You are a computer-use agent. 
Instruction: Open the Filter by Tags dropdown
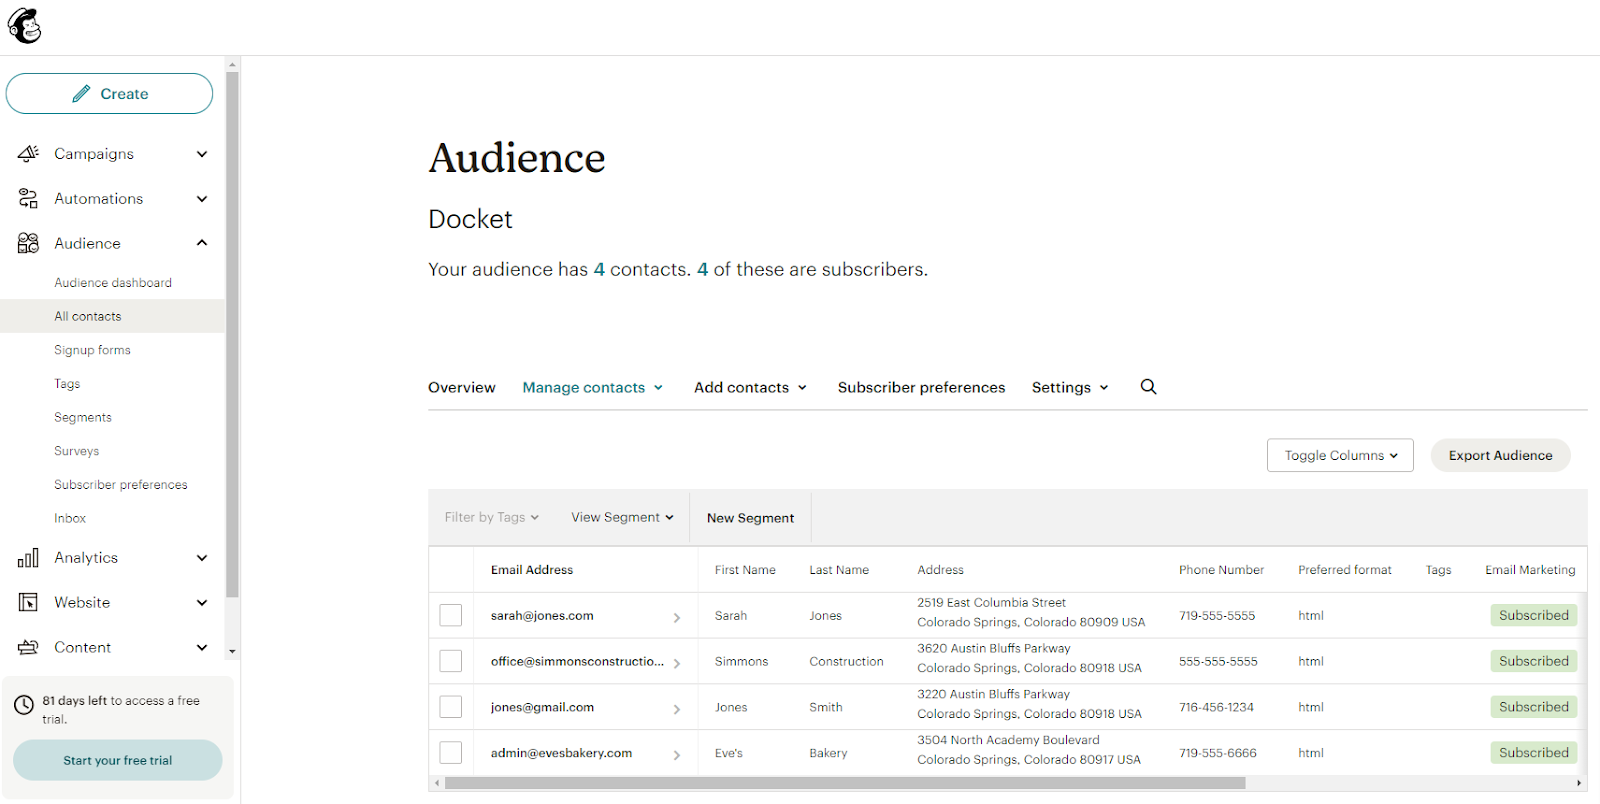pos(492,517)
